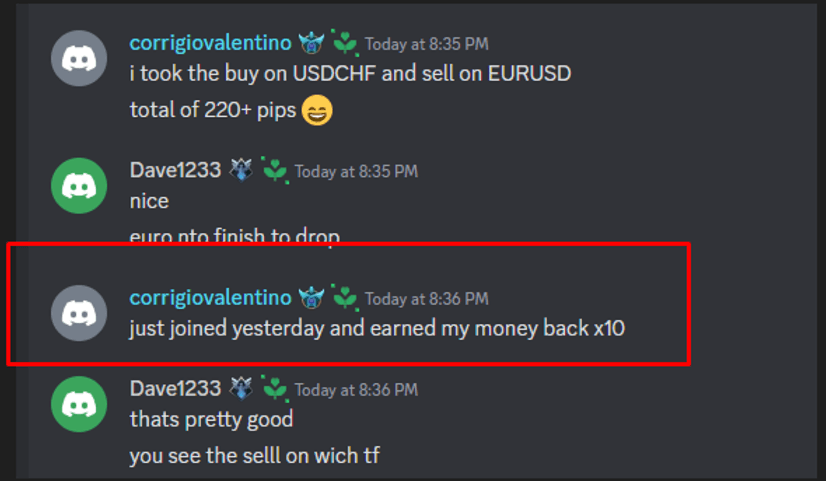Click role badge icon next to first corrigiovalentino
Viewport: 826px width, 481px height.
311,43
